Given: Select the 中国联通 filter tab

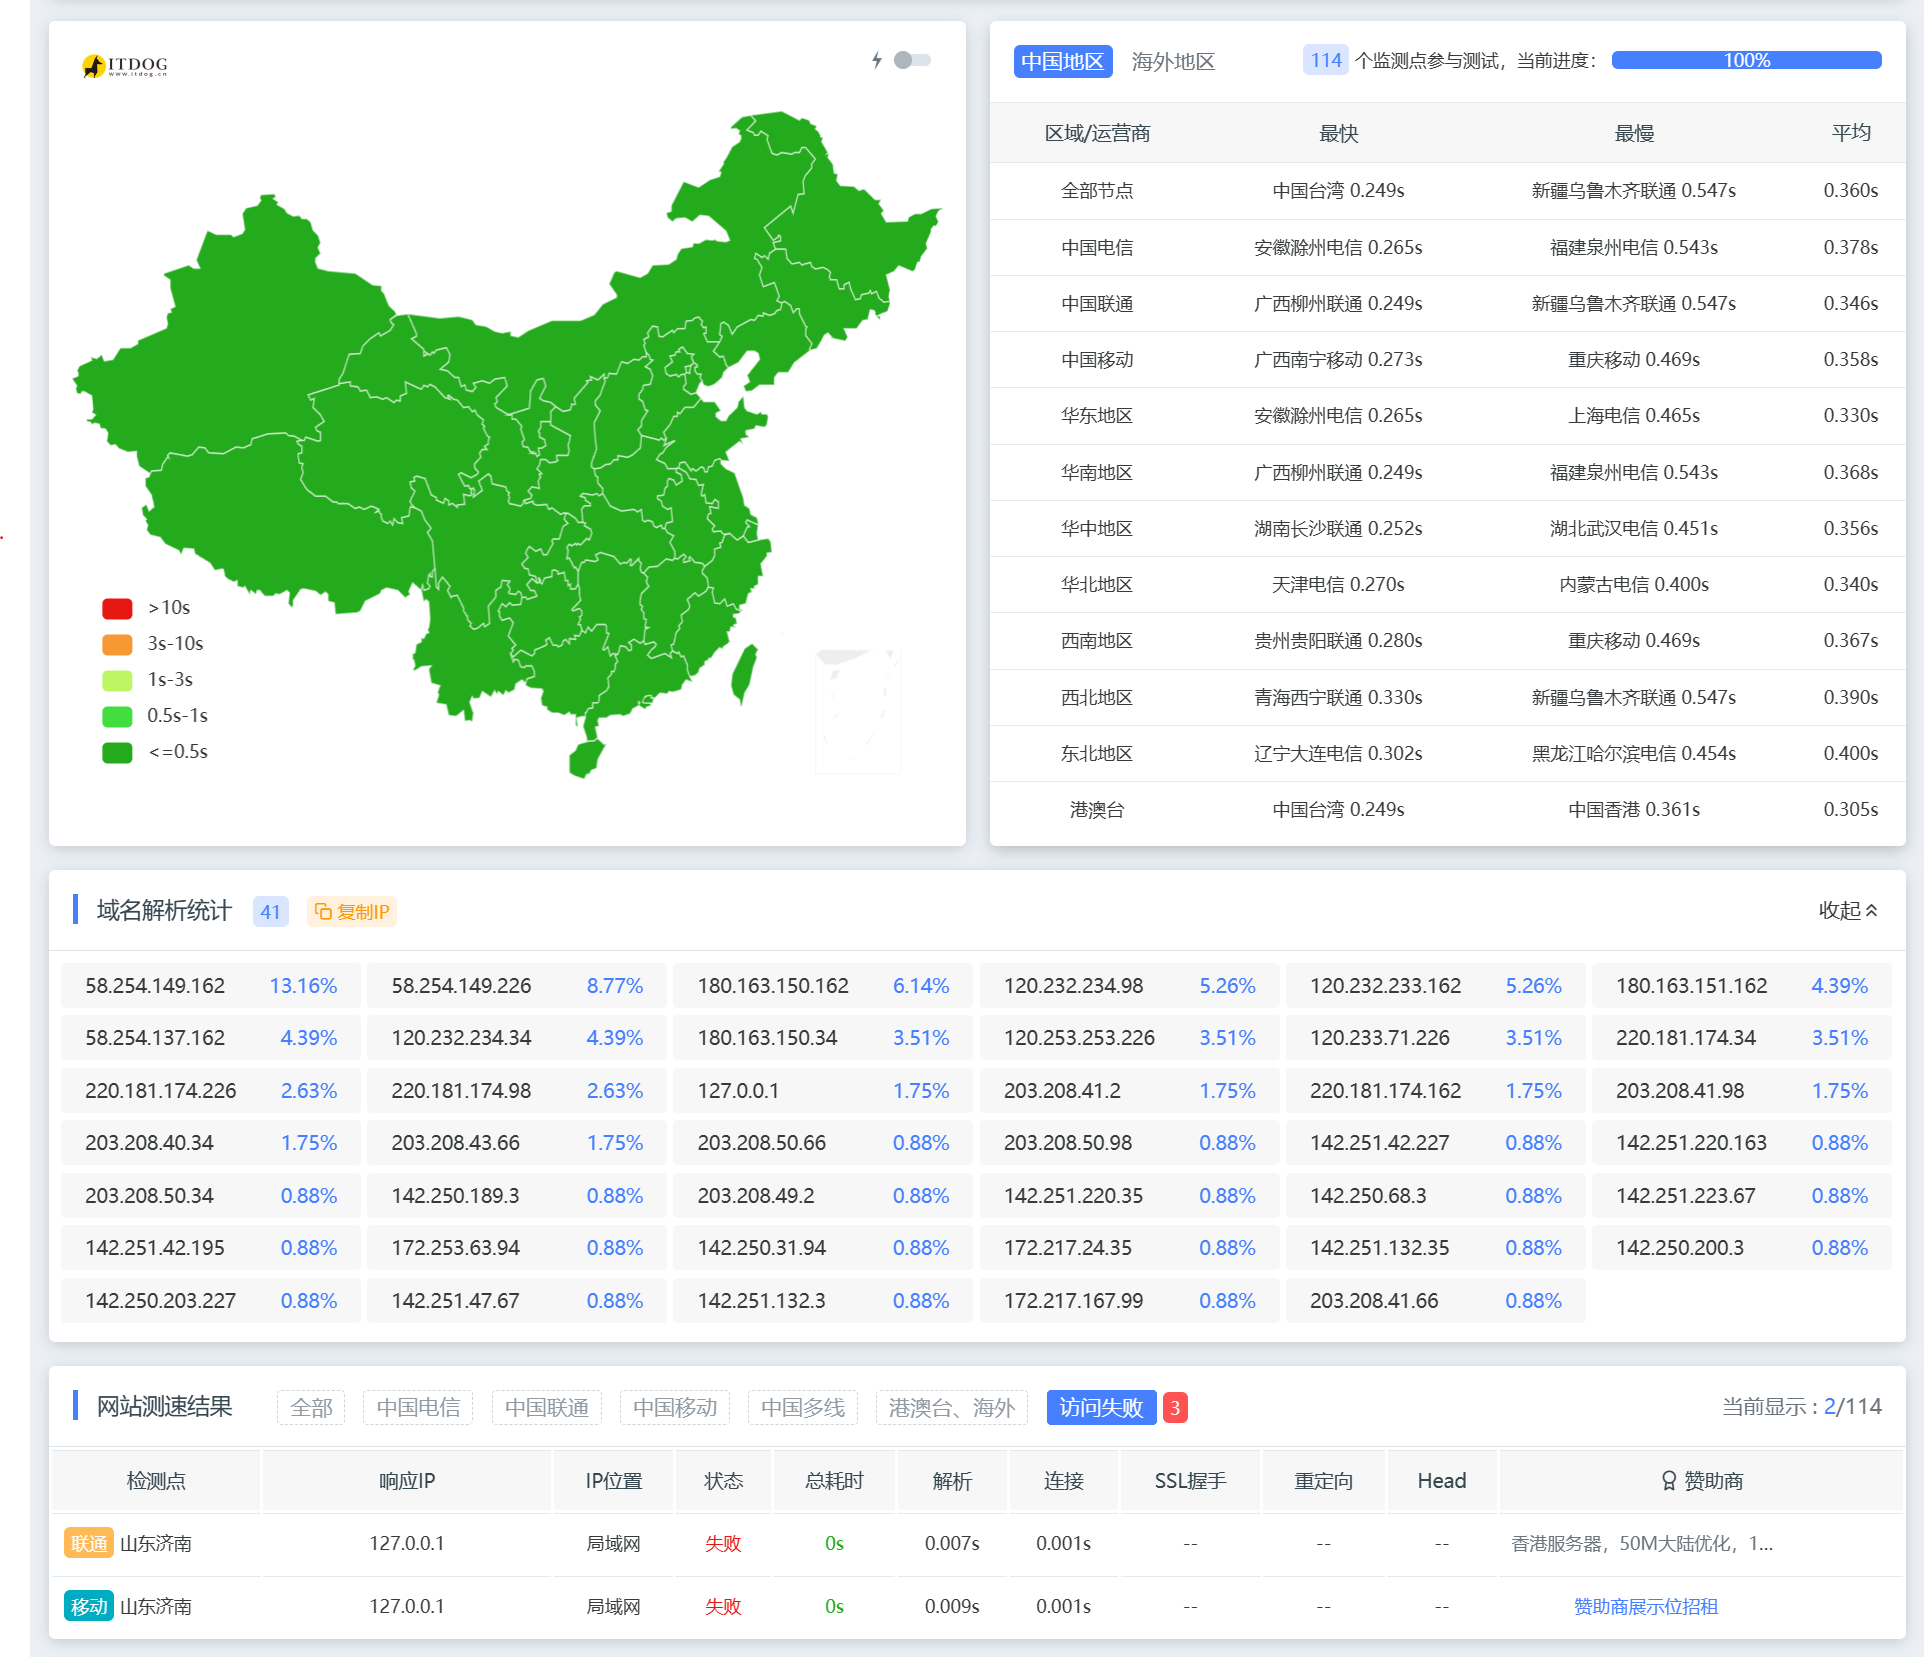Looking at the screenshot, I should click(x=546, y=1407).
